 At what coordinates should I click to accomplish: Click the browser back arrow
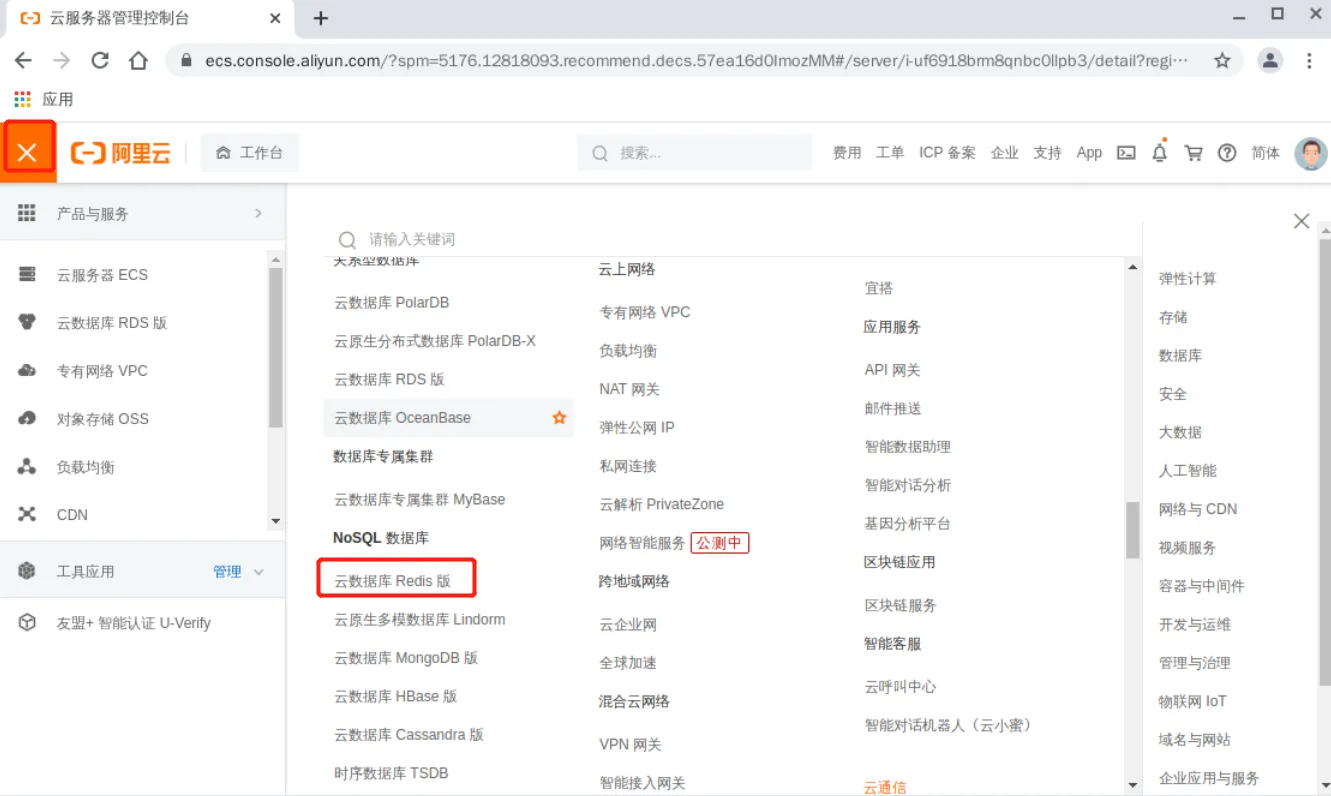tap(24, 60)
